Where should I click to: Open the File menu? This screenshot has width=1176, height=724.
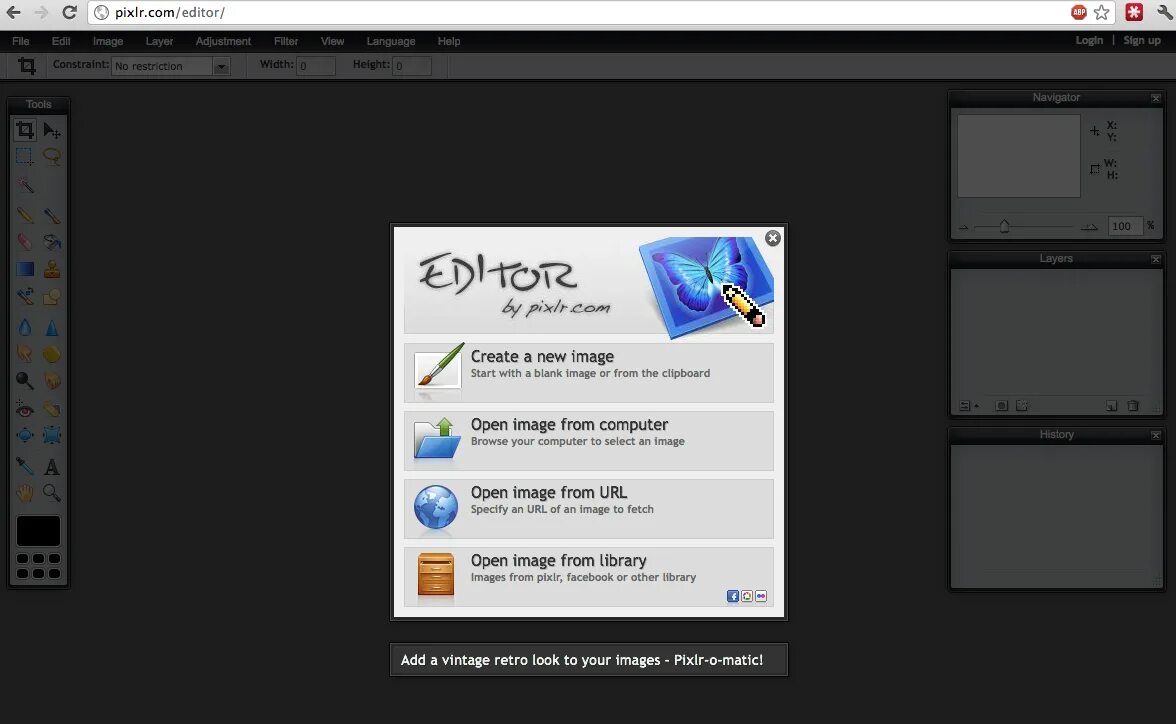click(21, 41)
